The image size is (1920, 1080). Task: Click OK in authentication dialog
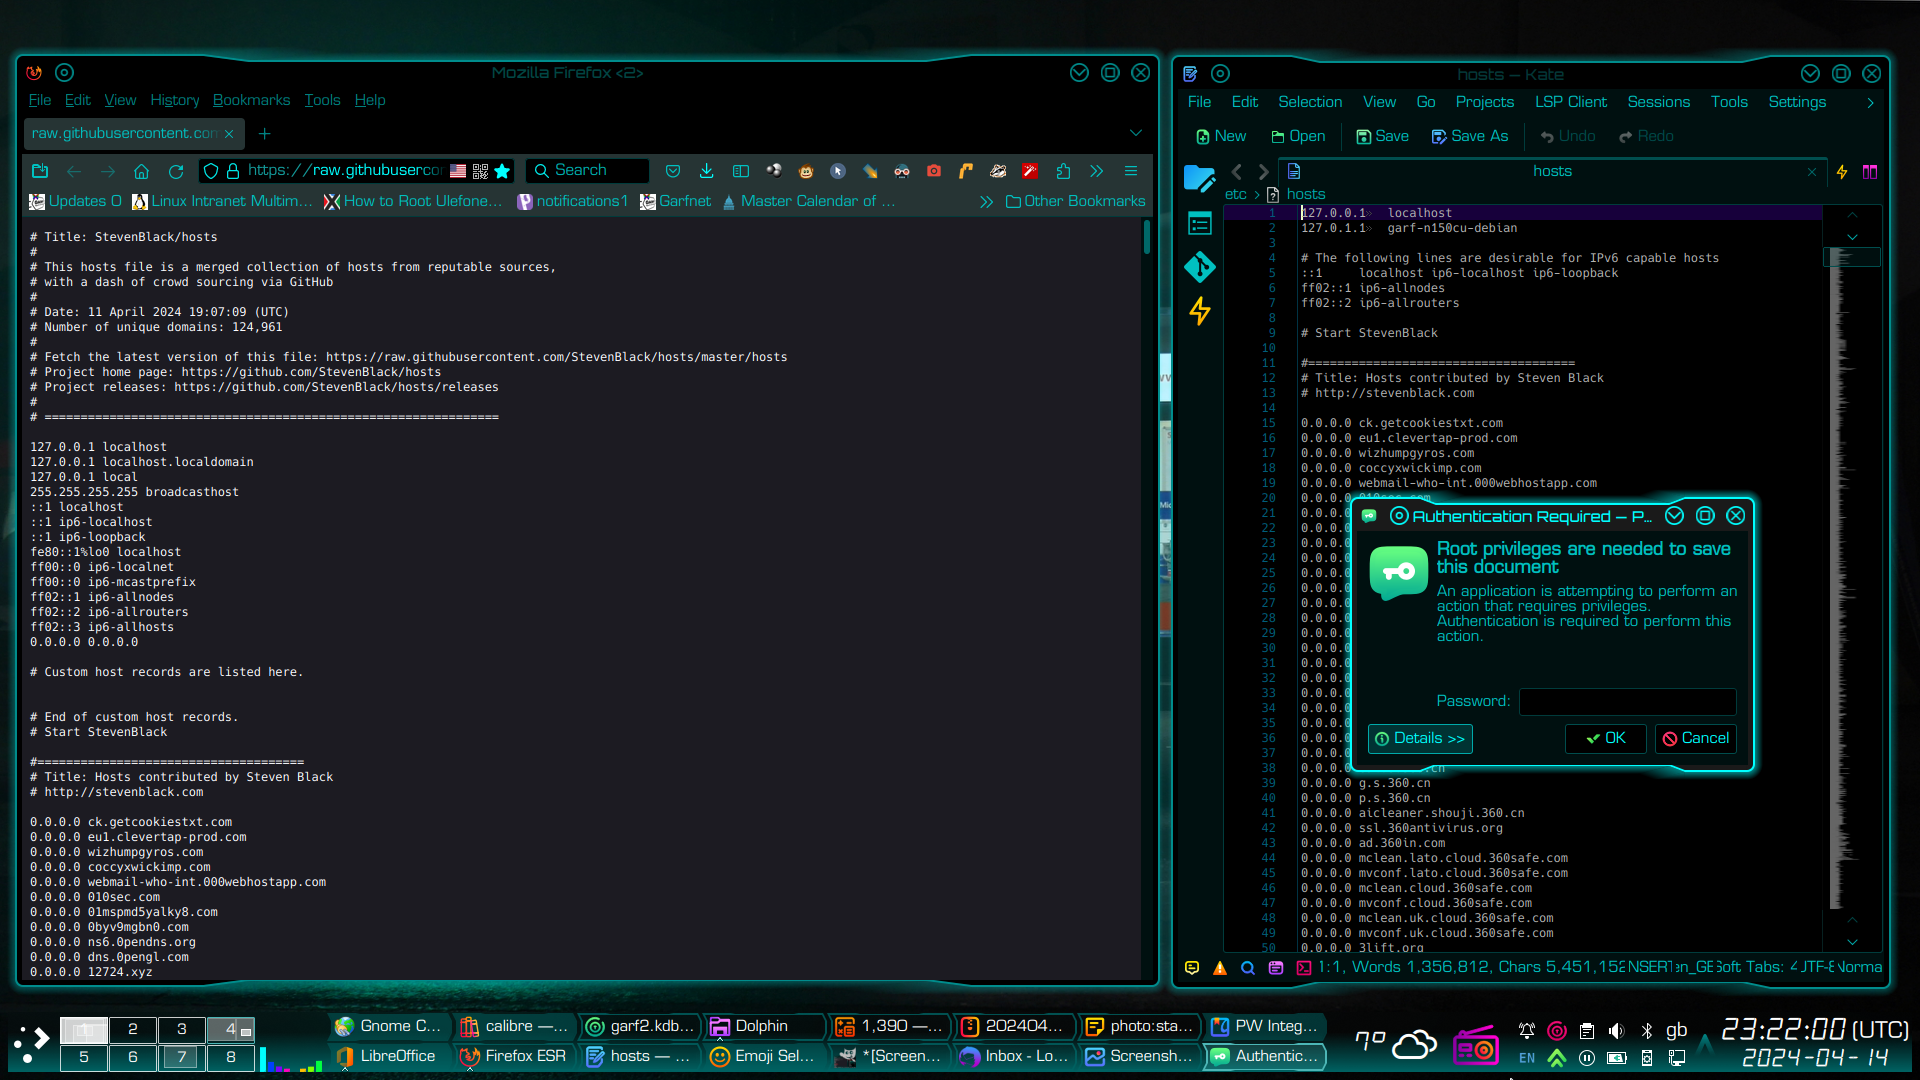click(1605, 739)
